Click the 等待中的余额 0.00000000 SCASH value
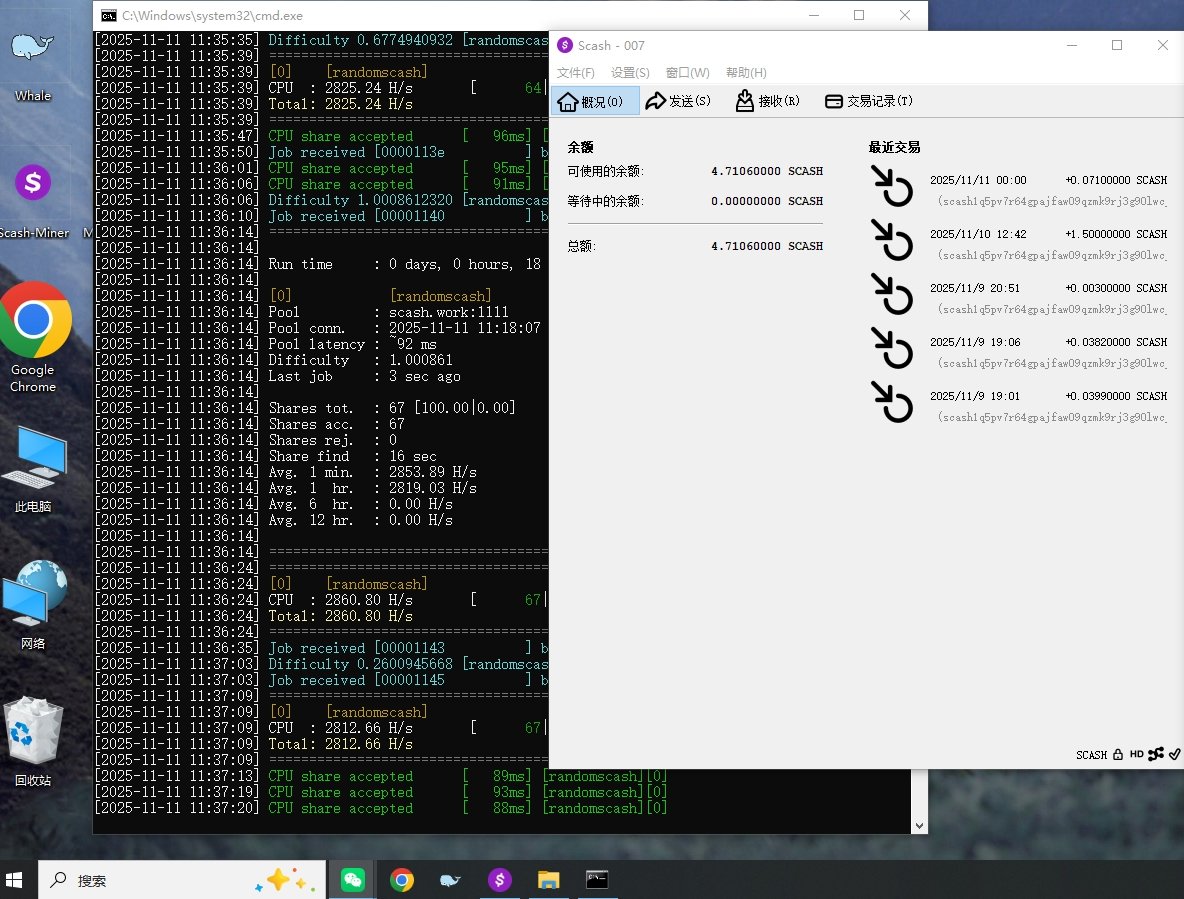Image resolution: width=1184 pixels, height=899 pixels. 766,202
